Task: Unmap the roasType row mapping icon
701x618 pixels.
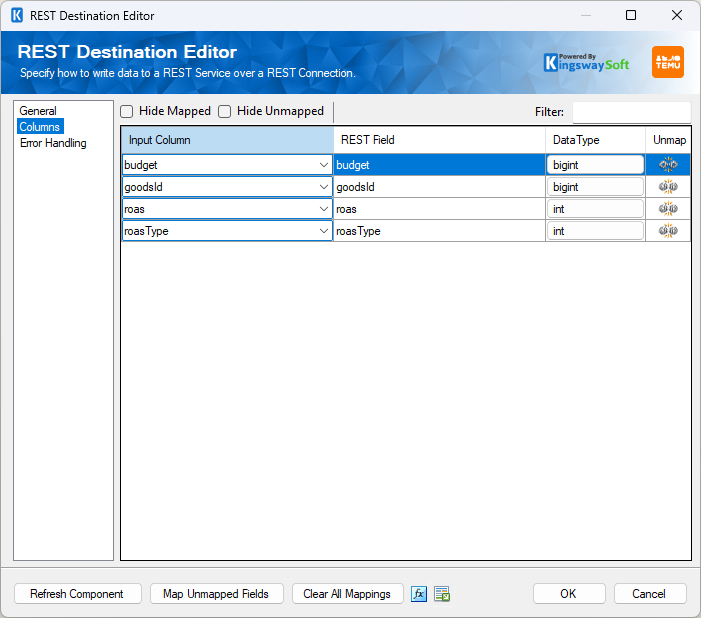Action: coord(668,230)
